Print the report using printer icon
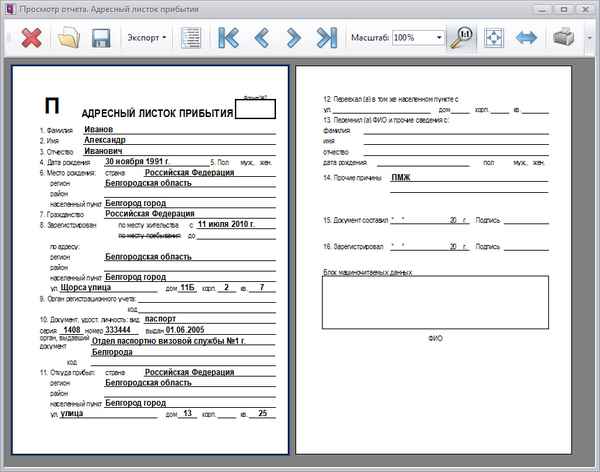 pyautogui.click(x=564, y=38)
